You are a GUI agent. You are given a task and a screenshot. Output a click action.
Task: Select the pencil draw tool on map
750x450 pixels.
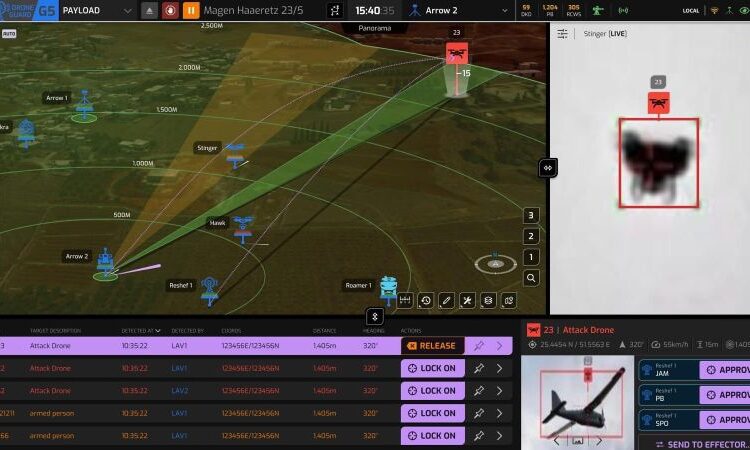[x=447, y=300]
